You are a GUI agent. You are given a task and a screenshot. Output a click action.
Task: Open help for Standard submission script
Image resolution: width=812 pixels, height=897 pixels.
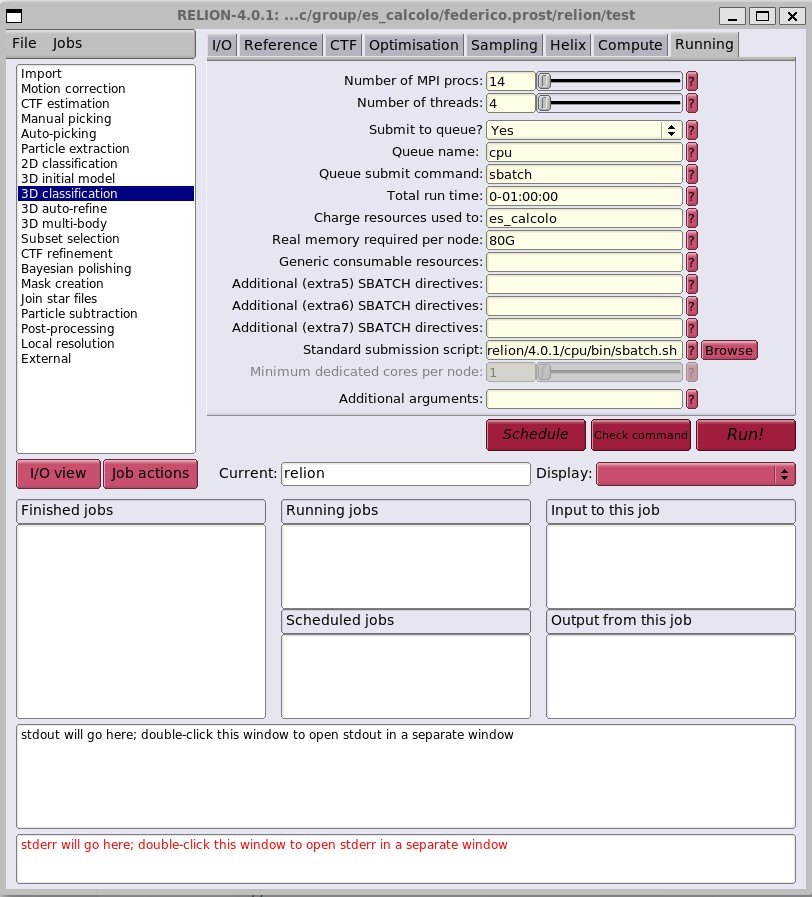click(x=691, y=350)
